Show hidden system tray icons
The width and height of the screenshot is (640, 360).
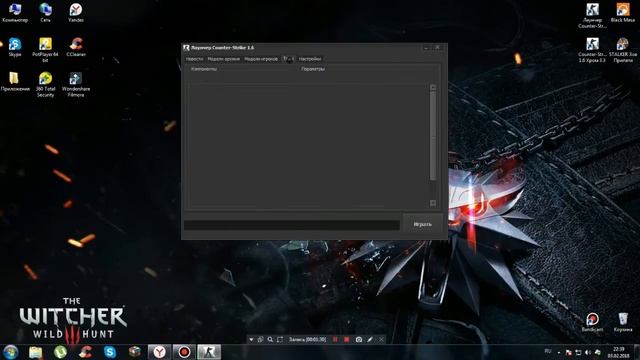pos(558,352)
